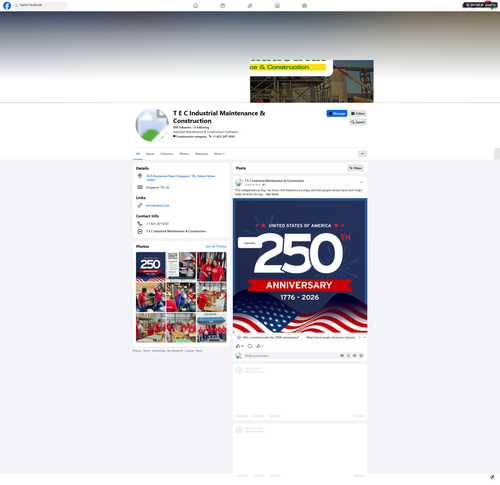Expand post text with See more

click(272, 194)
